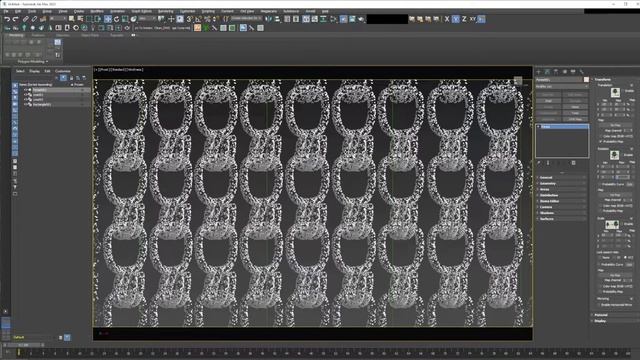Image resolution: width=640 pixels, height=360 pixels.
Task: Click the Scale No Map button
Action: pyautogui.click(x=616, y=276)
